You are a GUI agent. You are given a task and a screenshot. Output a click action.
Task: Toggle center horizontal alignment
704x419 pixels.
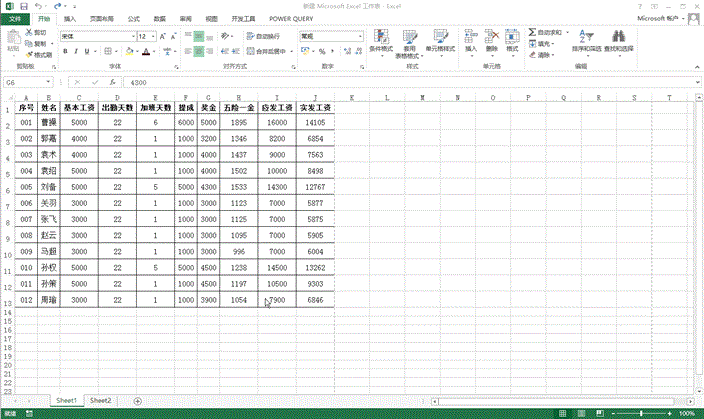coord(199,52)
